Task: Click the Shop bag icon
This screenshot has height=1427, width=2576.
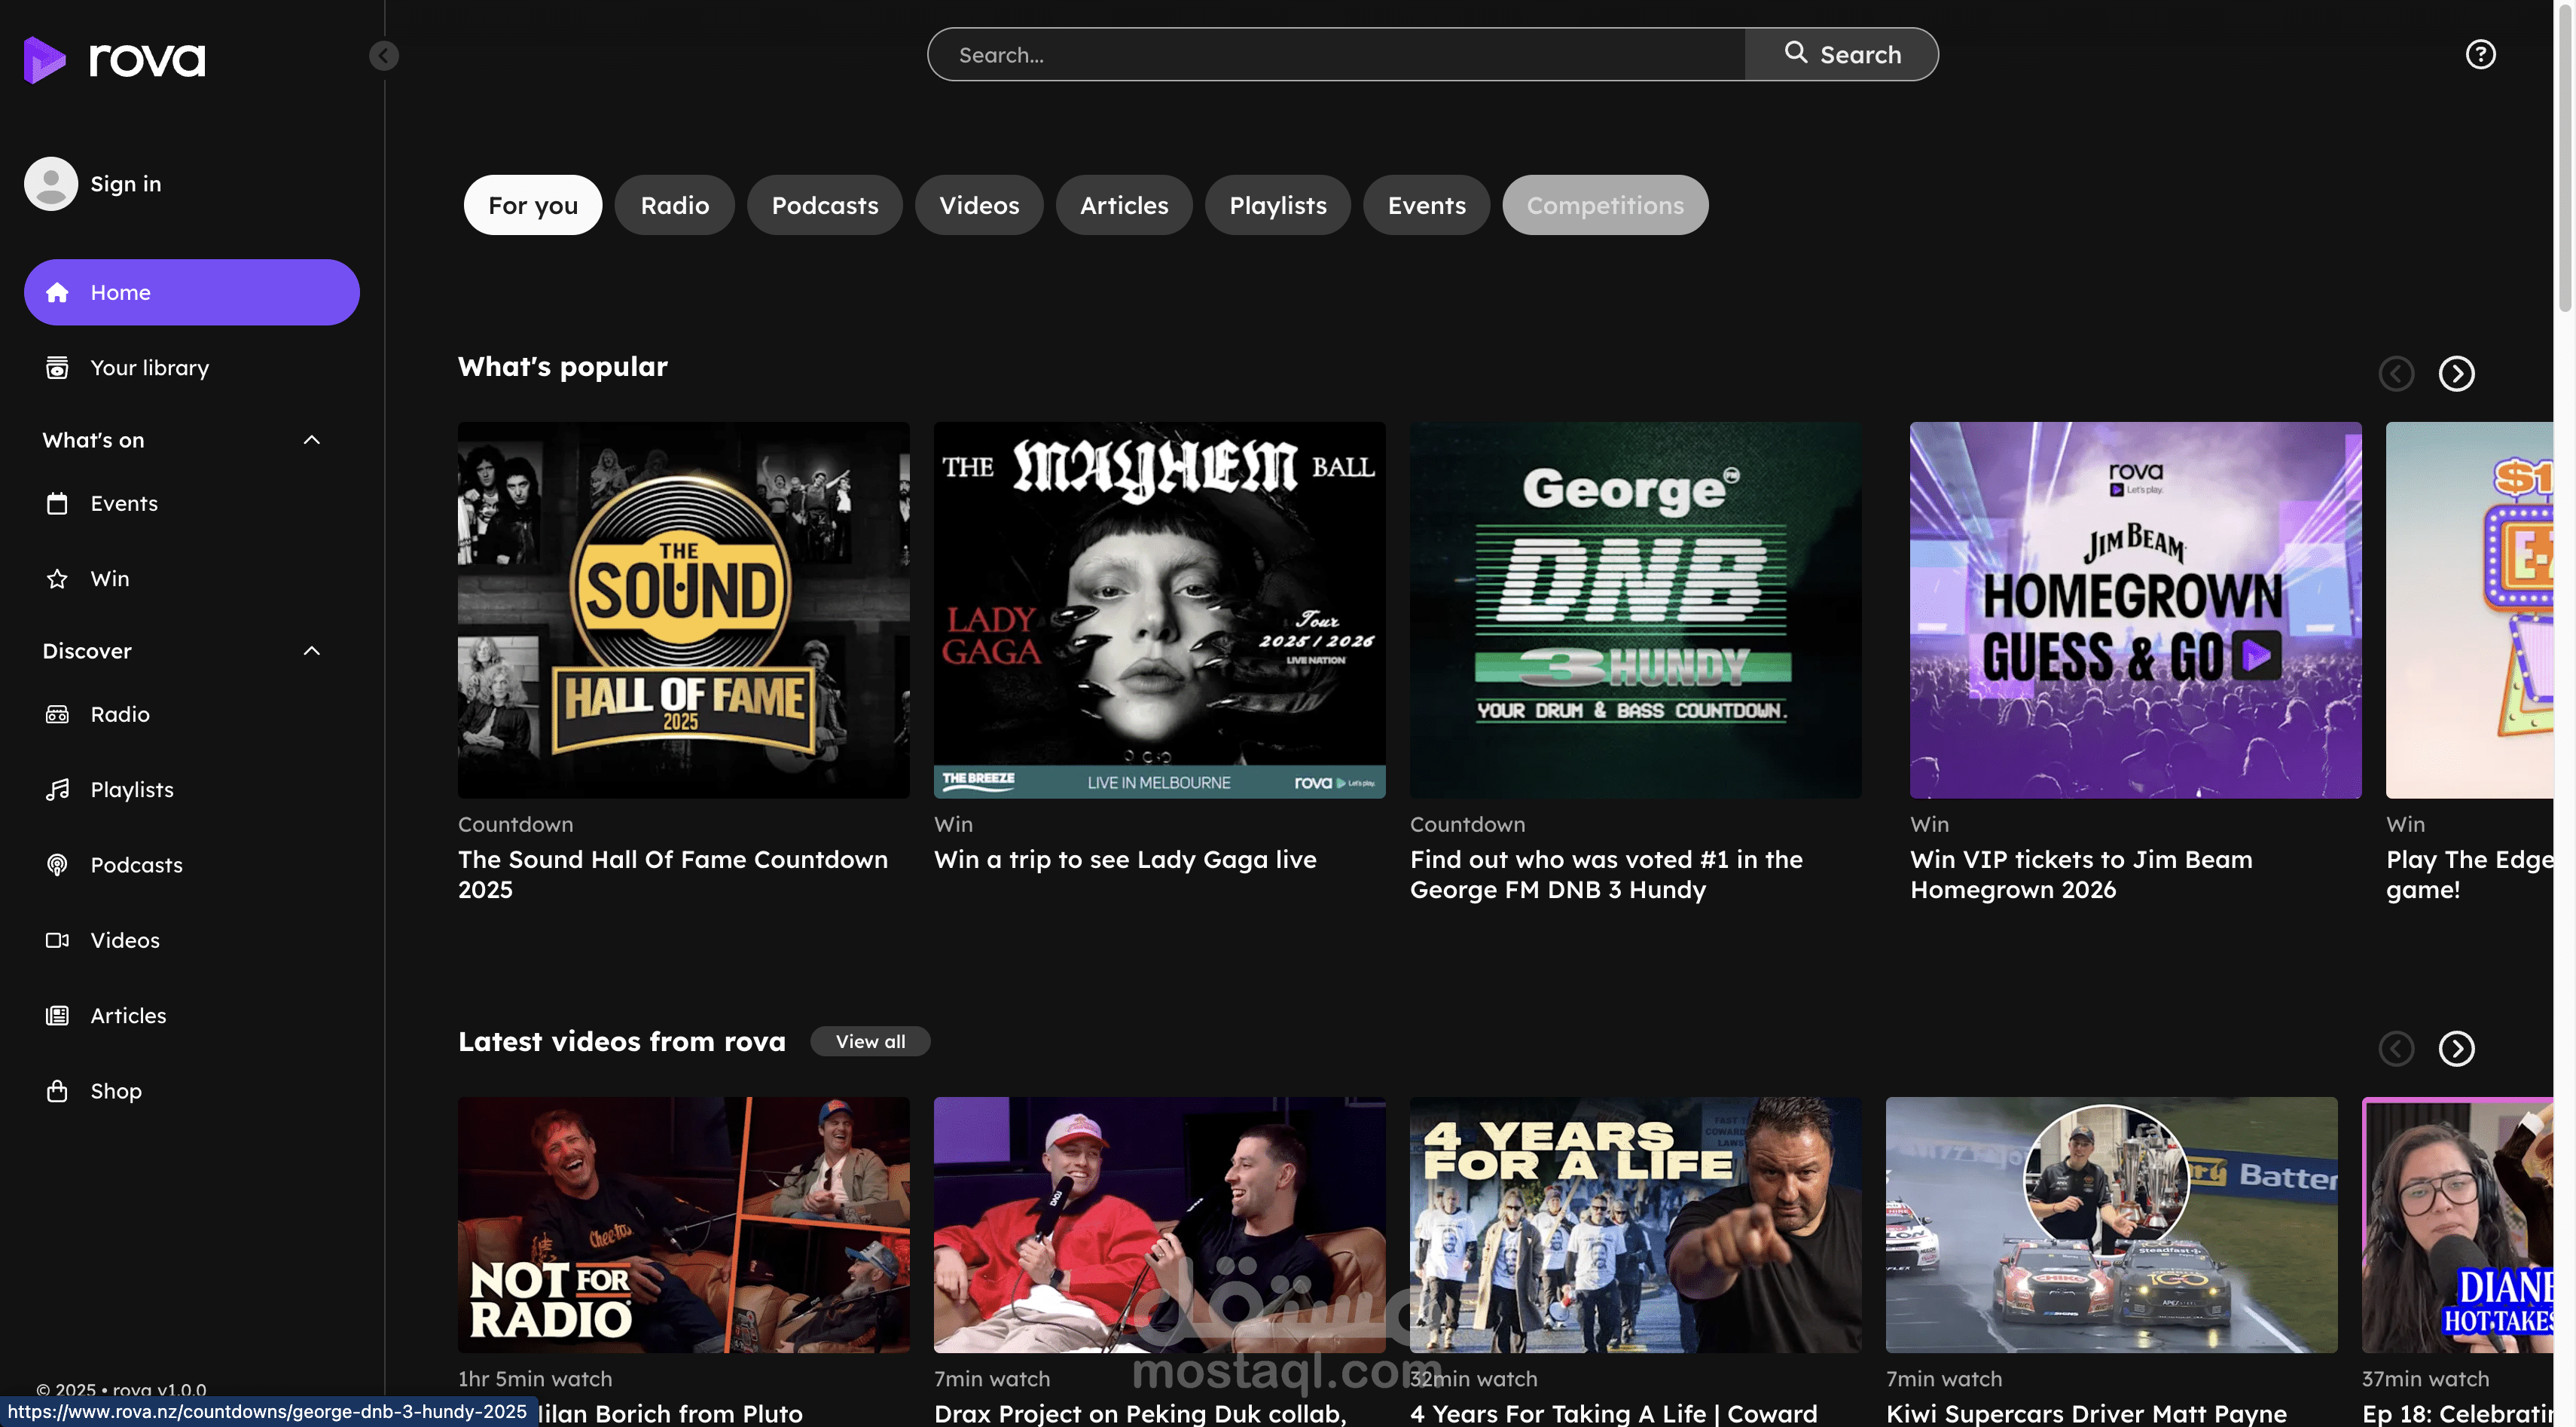Action: pos(57,1090)
